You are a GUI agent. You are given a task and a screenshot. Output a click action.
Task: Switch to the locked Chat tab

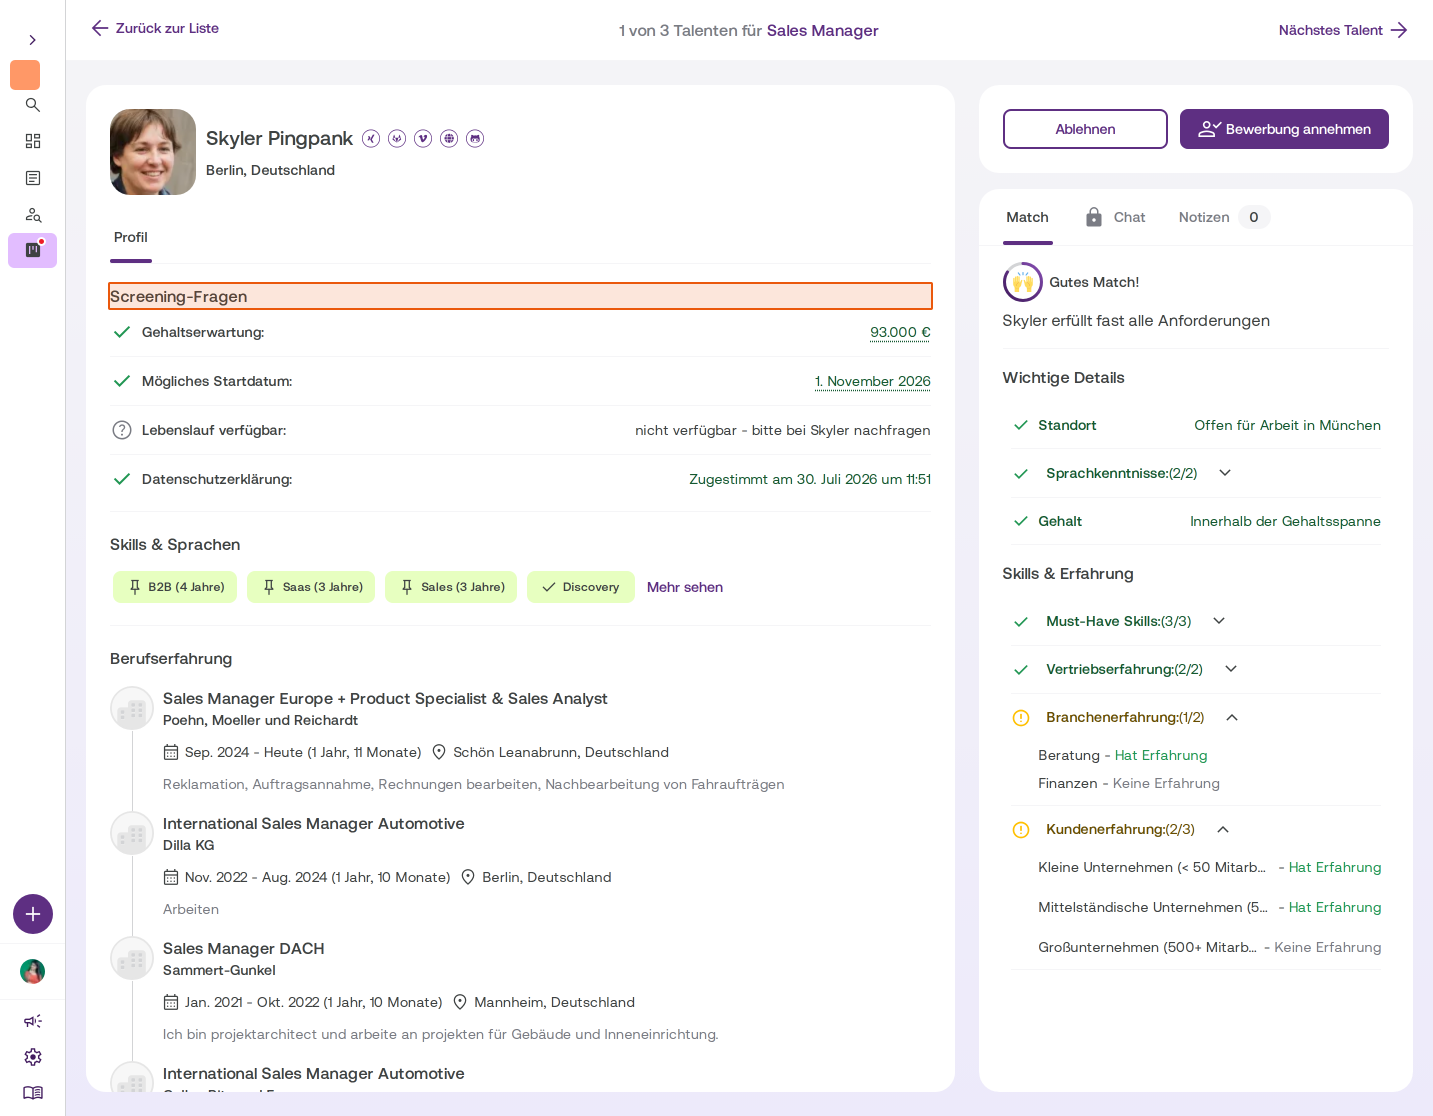pos(1115,217)
